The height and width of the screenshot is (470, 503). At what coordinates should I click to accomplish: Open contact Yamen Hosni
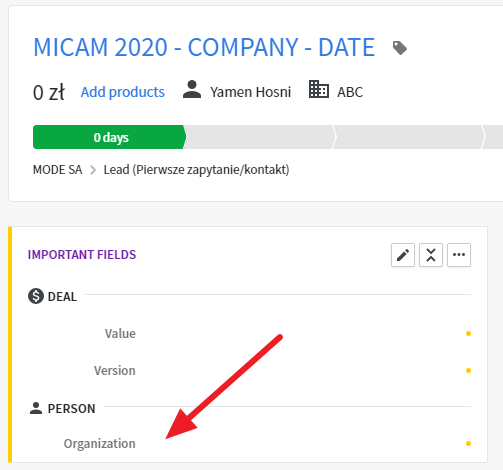250,92
